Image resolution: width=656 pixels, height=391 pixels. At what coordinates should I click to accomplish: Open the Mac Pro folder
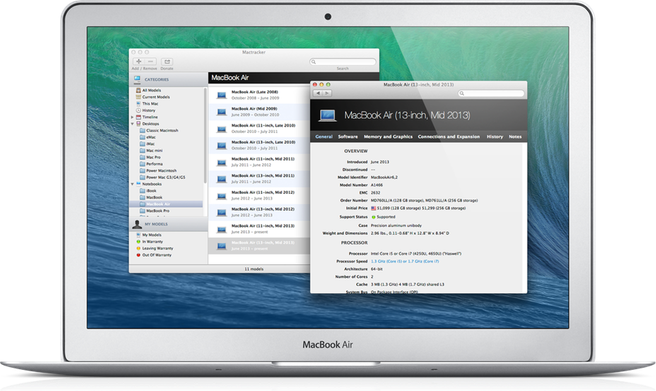150,157
